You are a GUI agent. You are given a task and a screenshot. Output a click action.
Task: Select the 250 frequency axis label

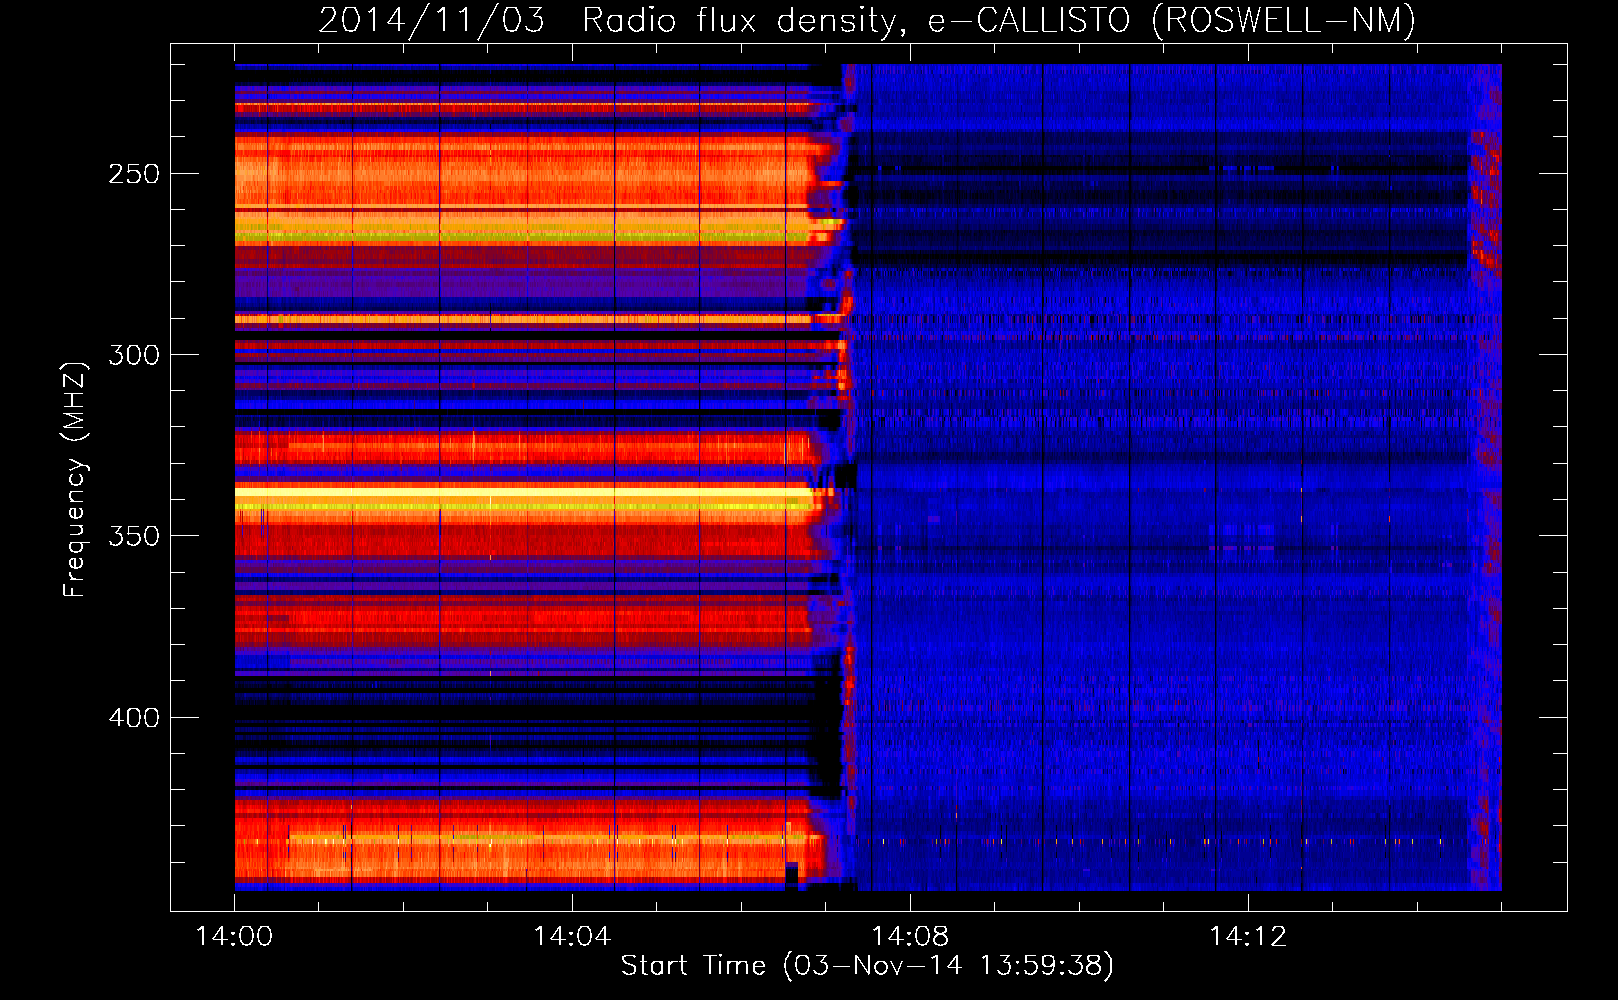134,174
